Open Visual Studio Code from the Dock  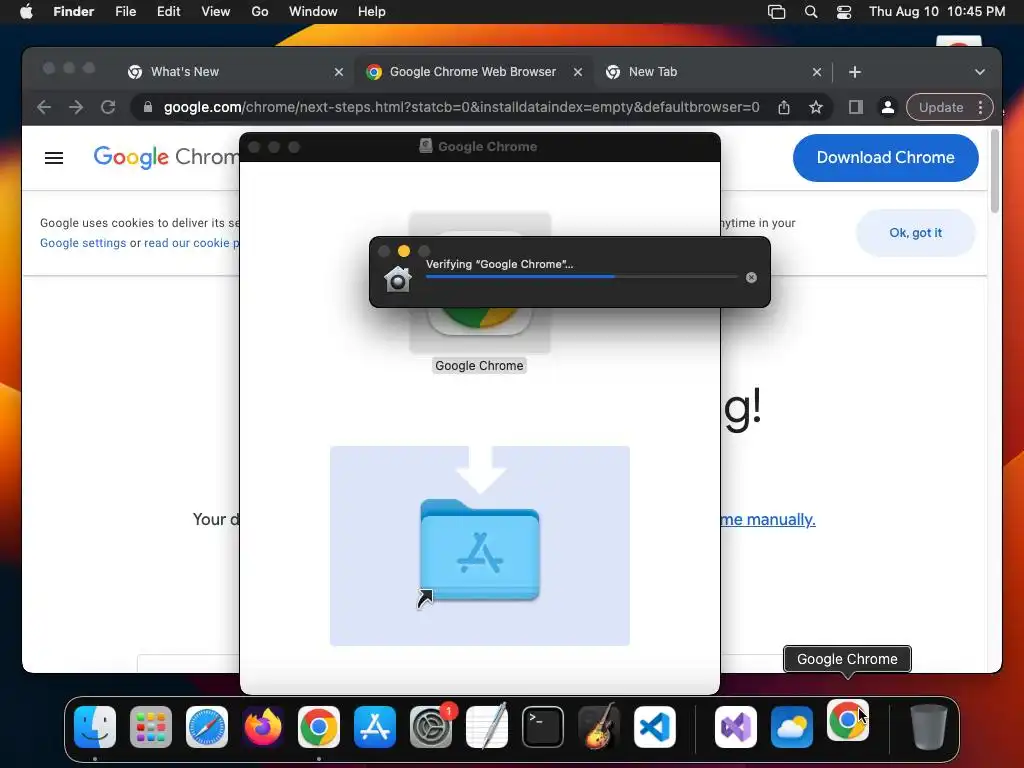tap(655, 727)
